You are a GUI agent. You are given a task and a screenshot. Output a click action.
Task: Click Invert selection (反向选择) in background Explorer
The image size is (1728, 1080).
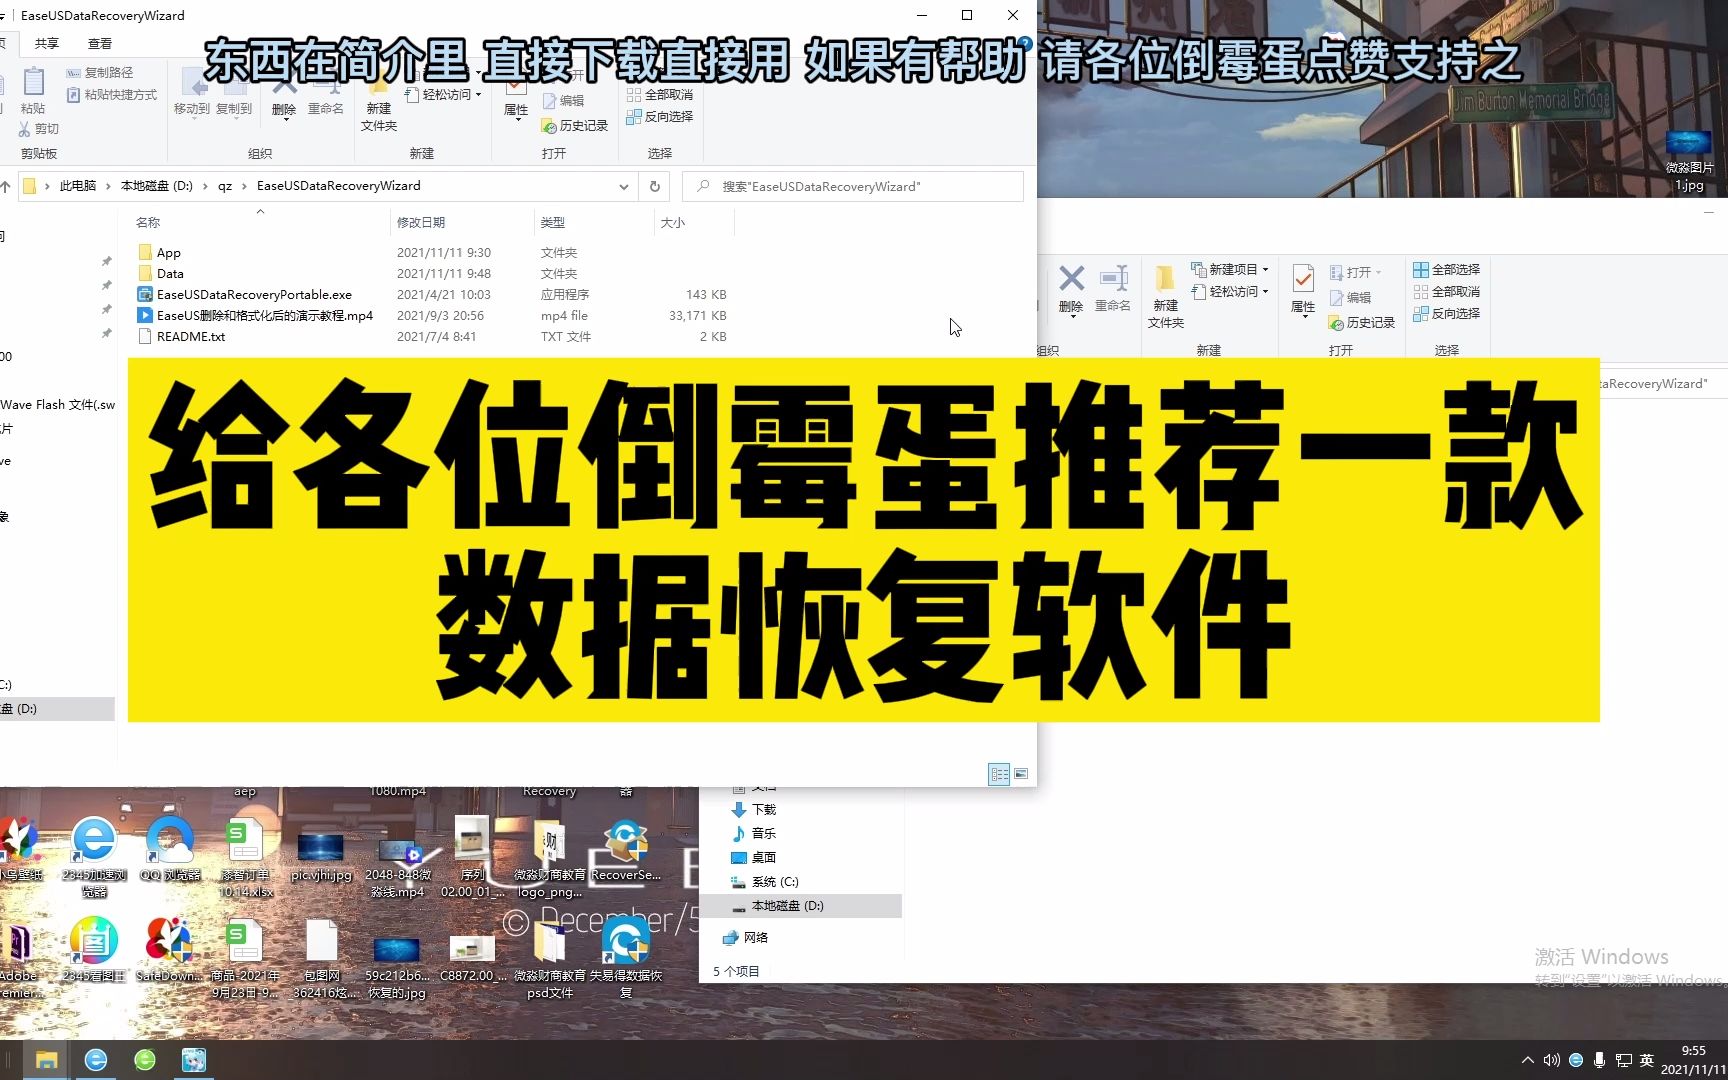[1447, 314]
